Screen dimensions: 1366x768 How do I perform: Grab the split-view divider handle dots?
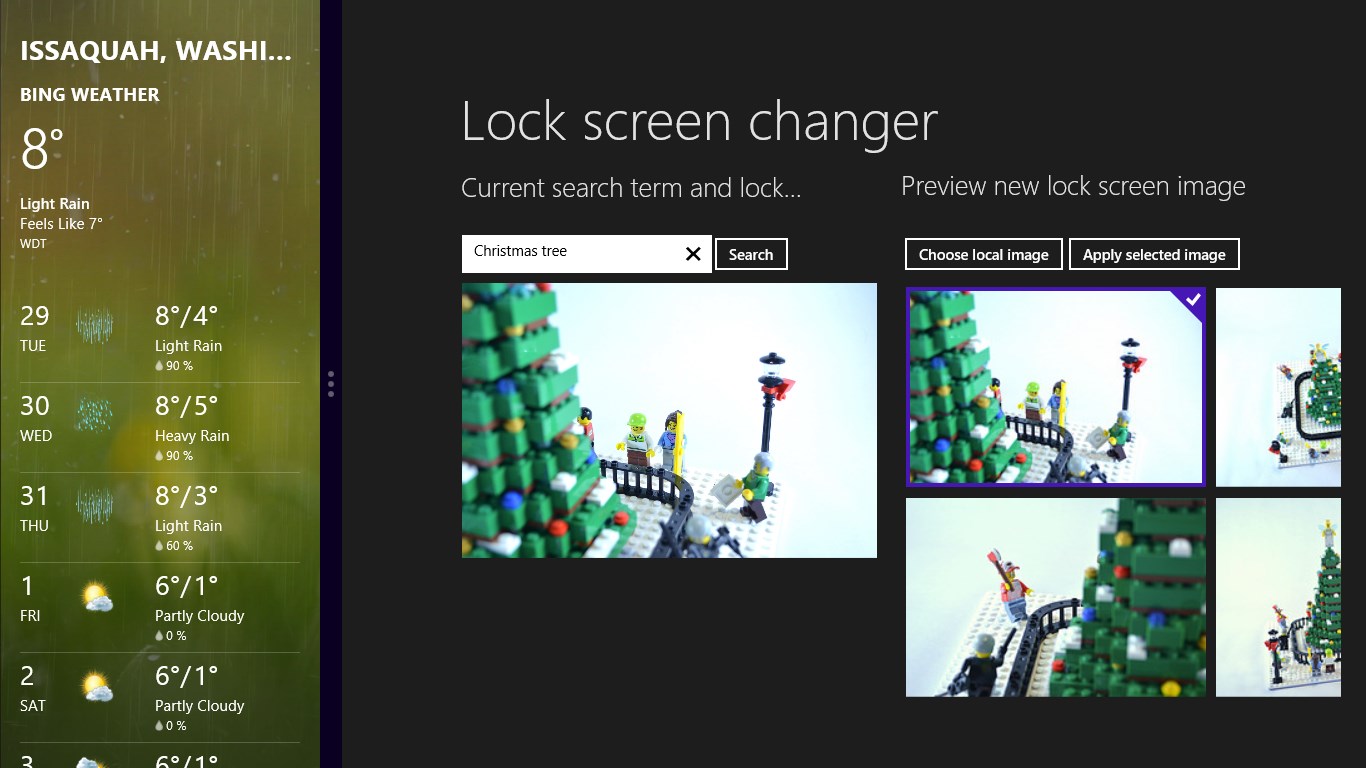tap(331, 384)
